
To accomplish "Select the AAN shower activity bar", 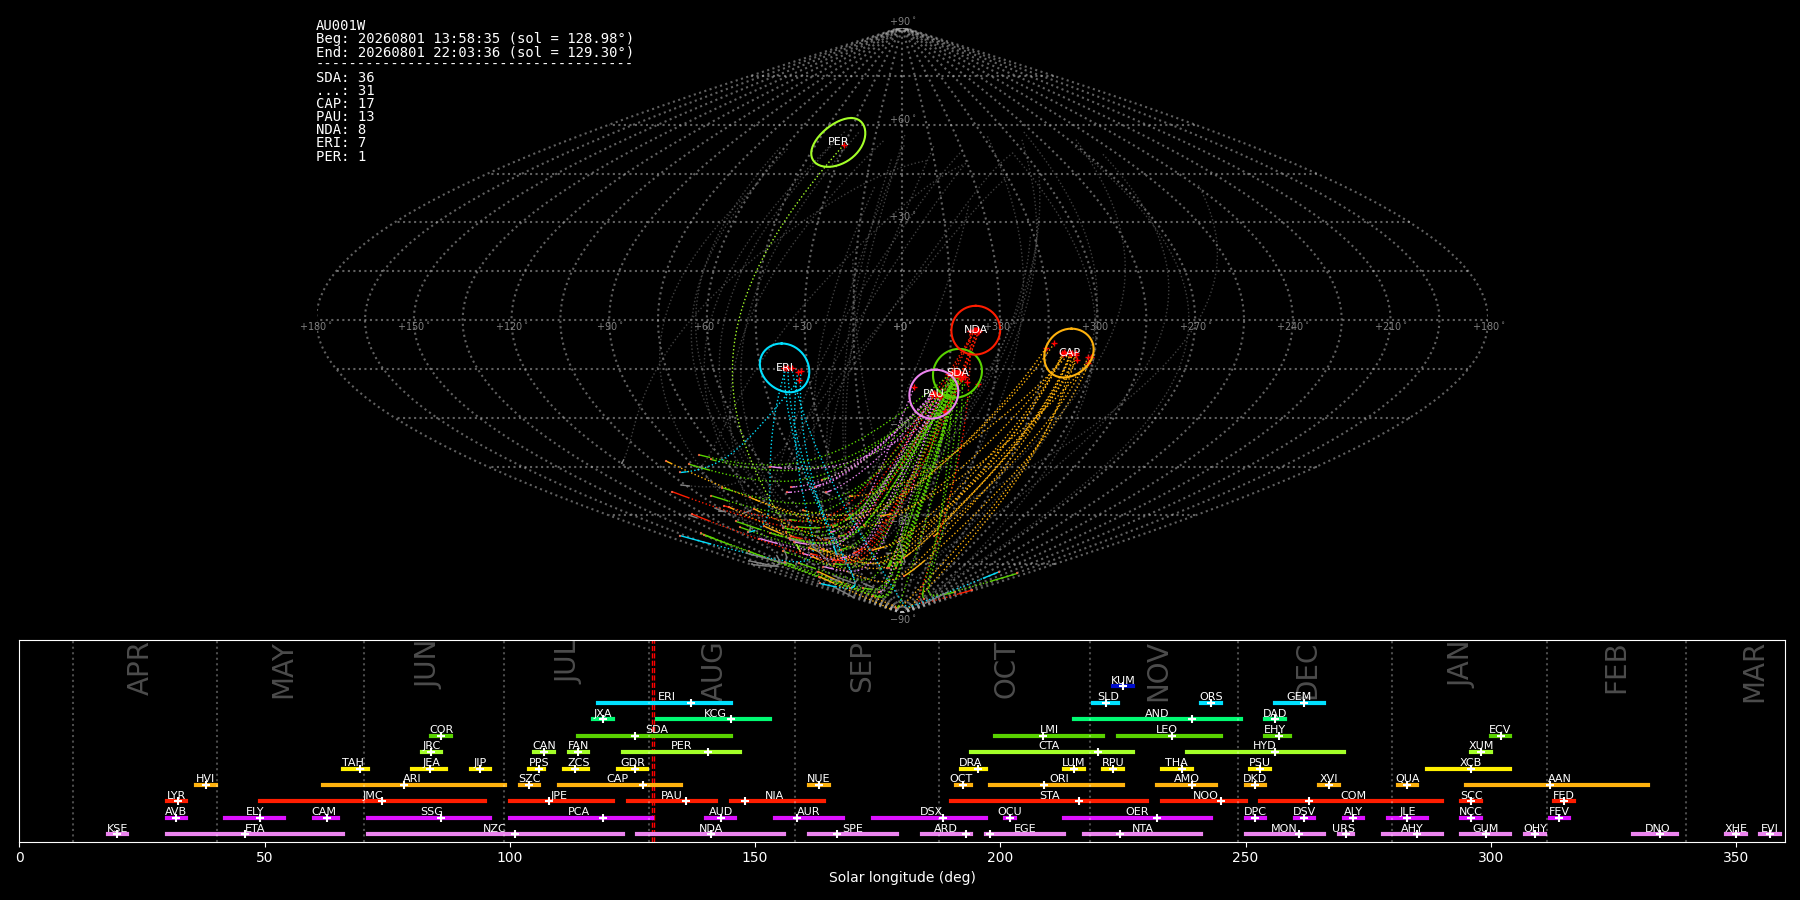I will click(x=1557, y=785).
